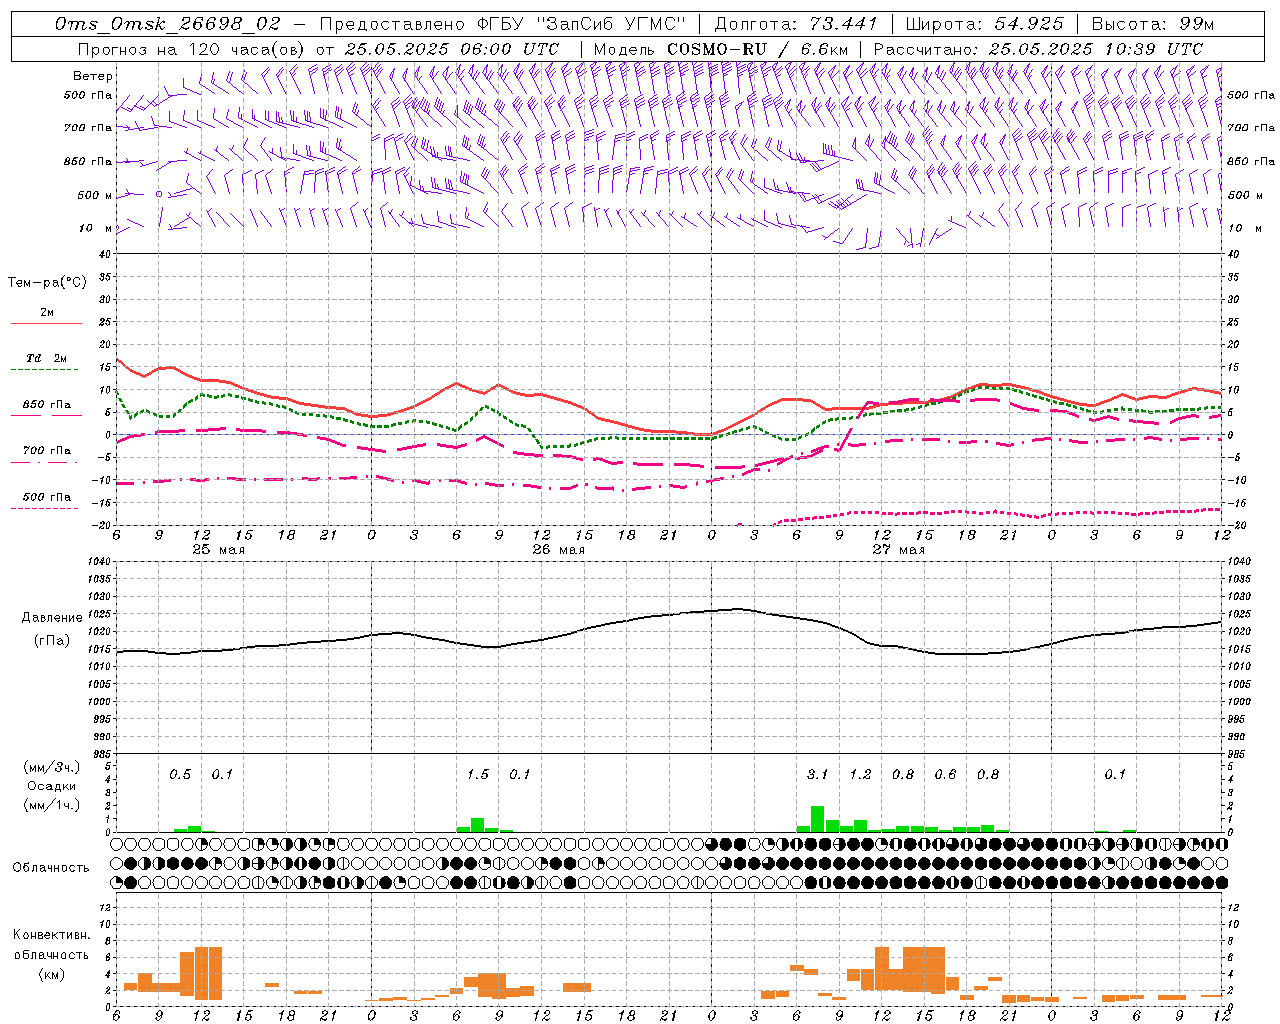
Task: Click the "(мм/1ч.)" unit label
Action: point(51,805)
